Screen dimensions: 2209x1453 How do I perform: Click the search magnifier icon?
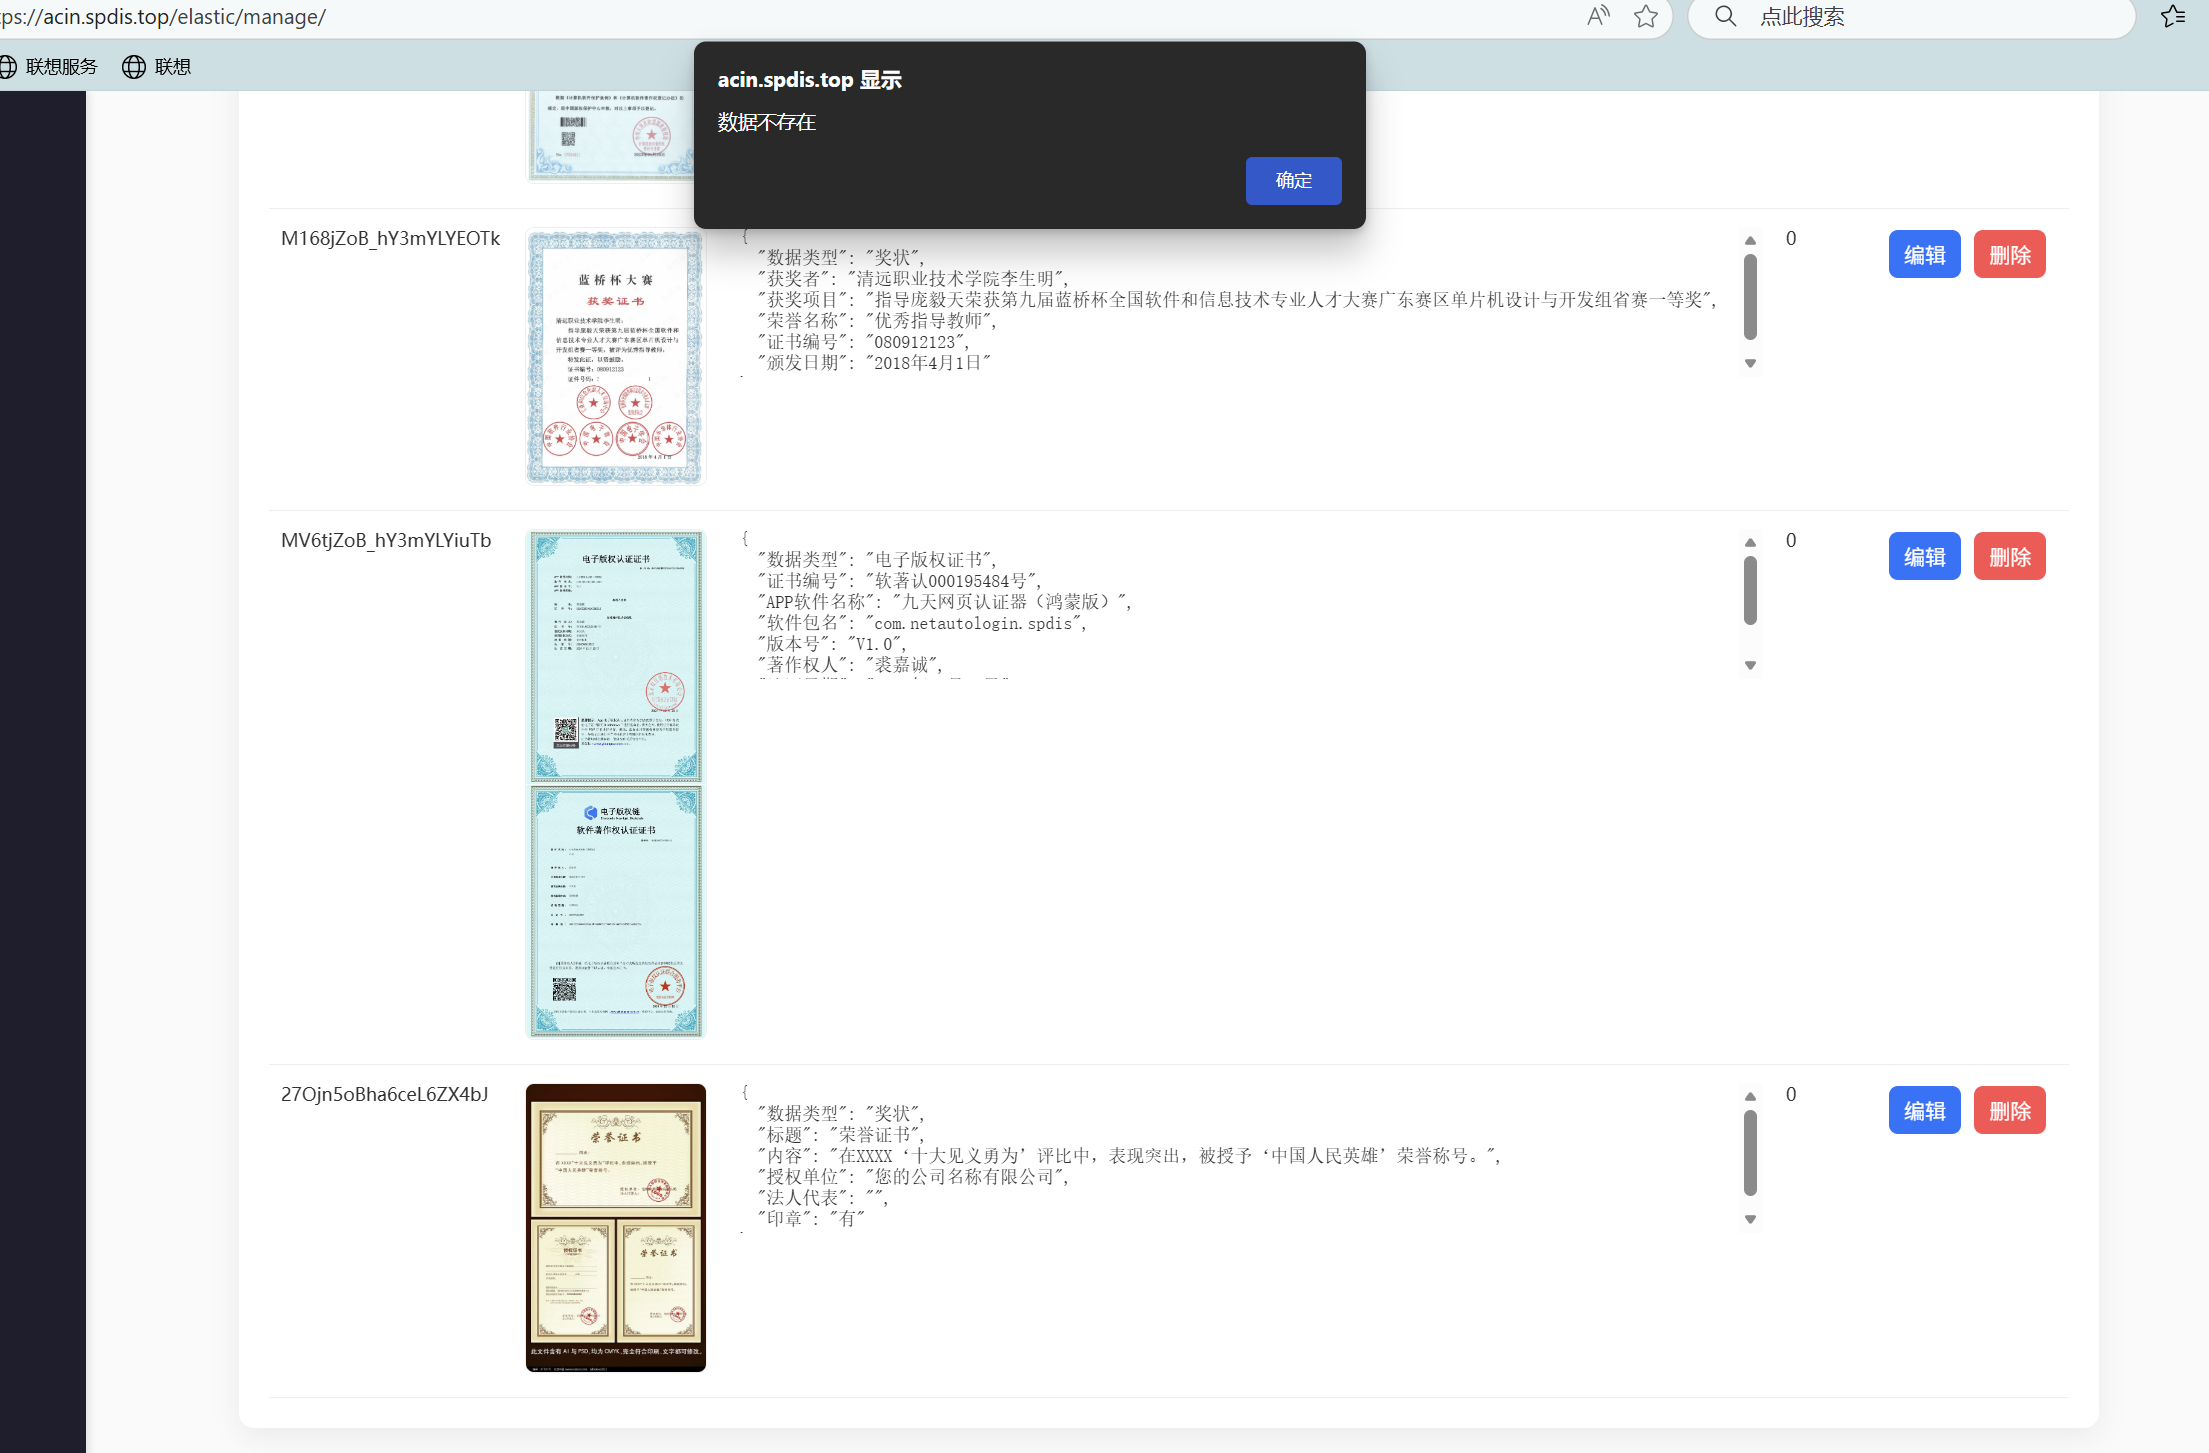point(1726,16)
